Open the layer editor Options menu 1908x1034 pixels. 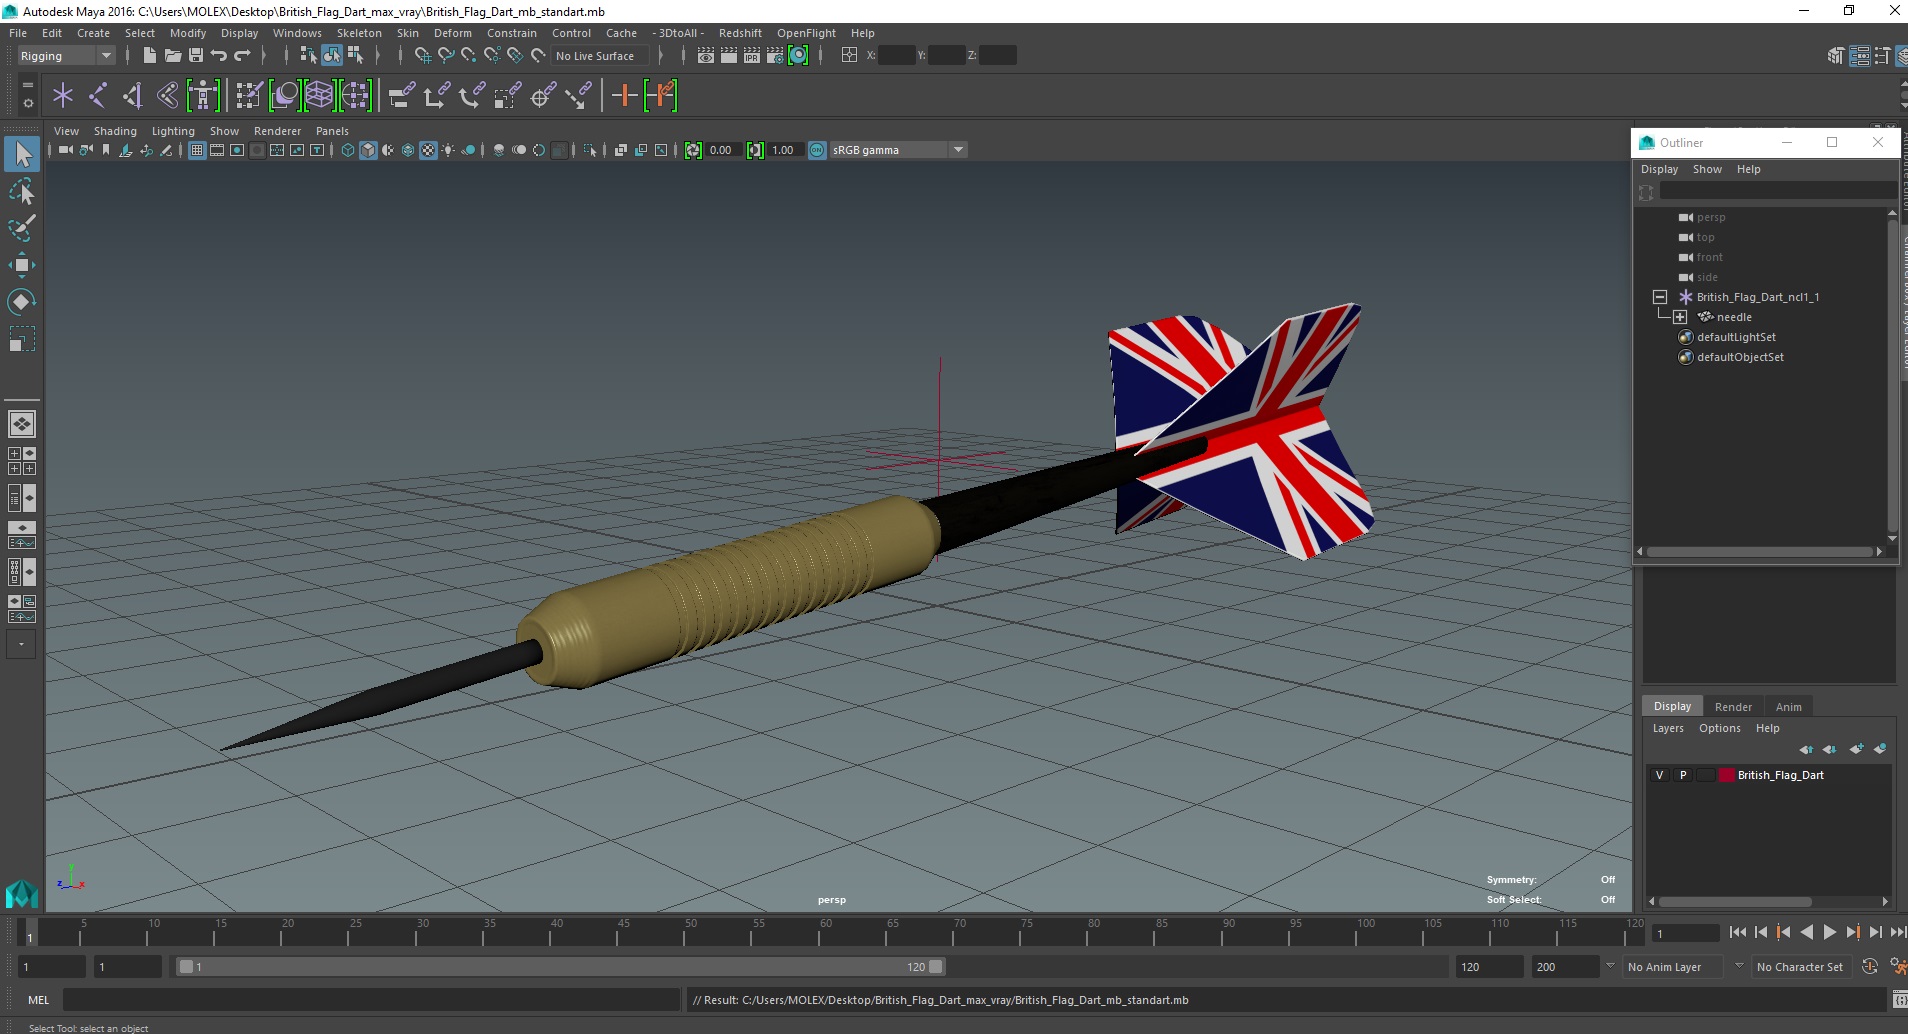pos(1719,728)
